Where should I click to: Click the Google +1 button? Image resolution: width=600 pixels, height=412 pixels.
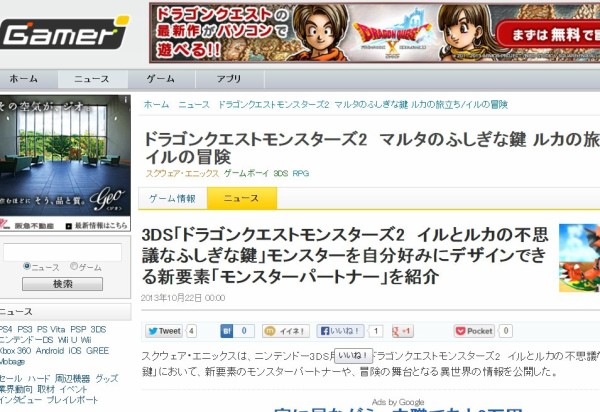[403, 331]
